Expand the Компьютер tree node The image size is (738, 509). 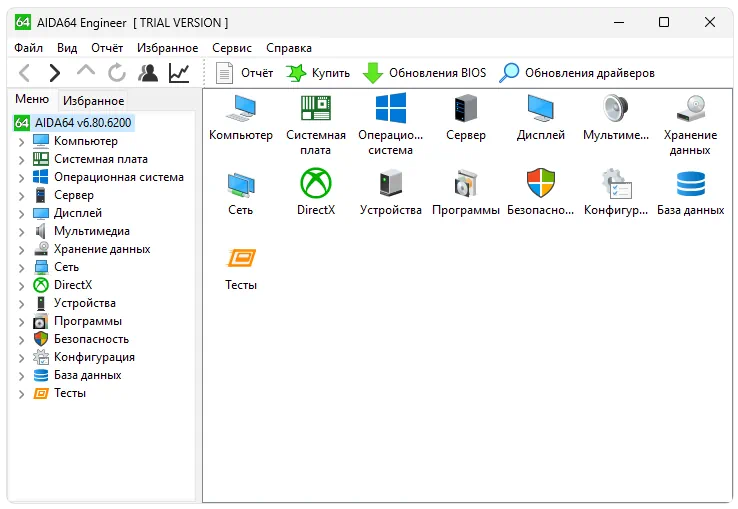pos(21,142)
